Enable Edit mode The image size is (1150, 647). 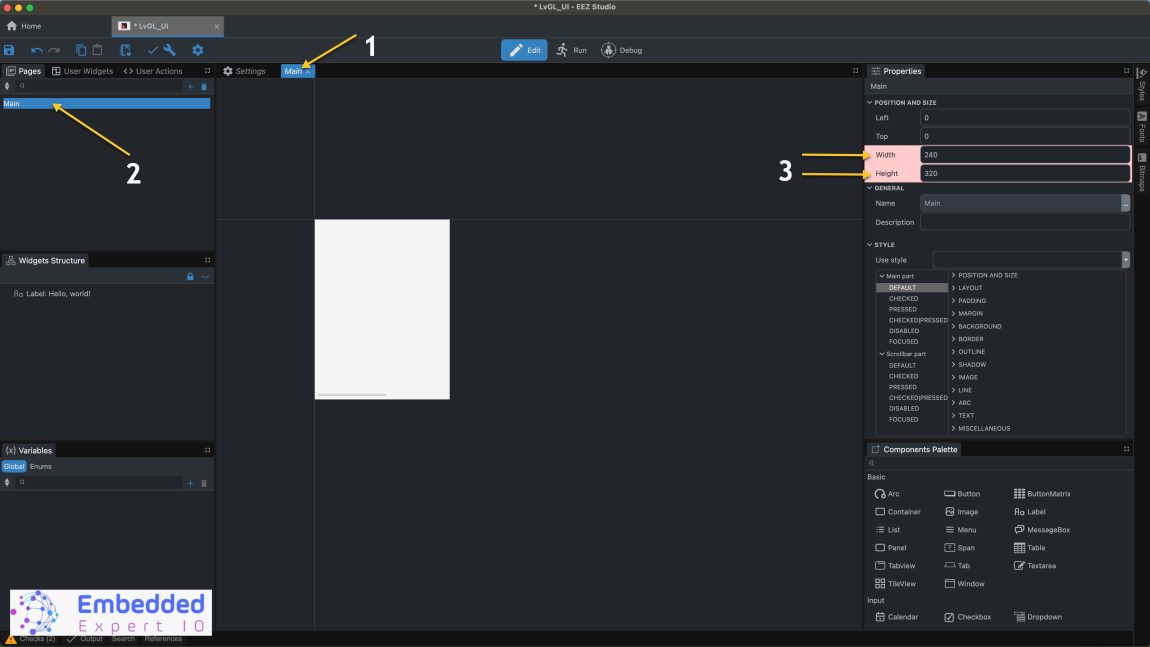524,49
